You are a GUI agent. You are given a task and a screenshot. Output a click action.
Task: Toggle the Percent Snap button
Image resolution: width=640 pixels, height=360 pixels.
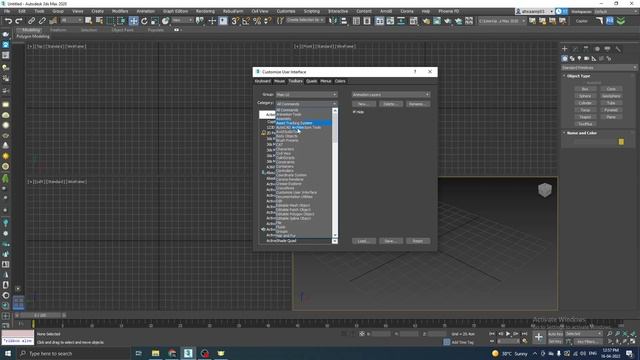tap(257, 21)
